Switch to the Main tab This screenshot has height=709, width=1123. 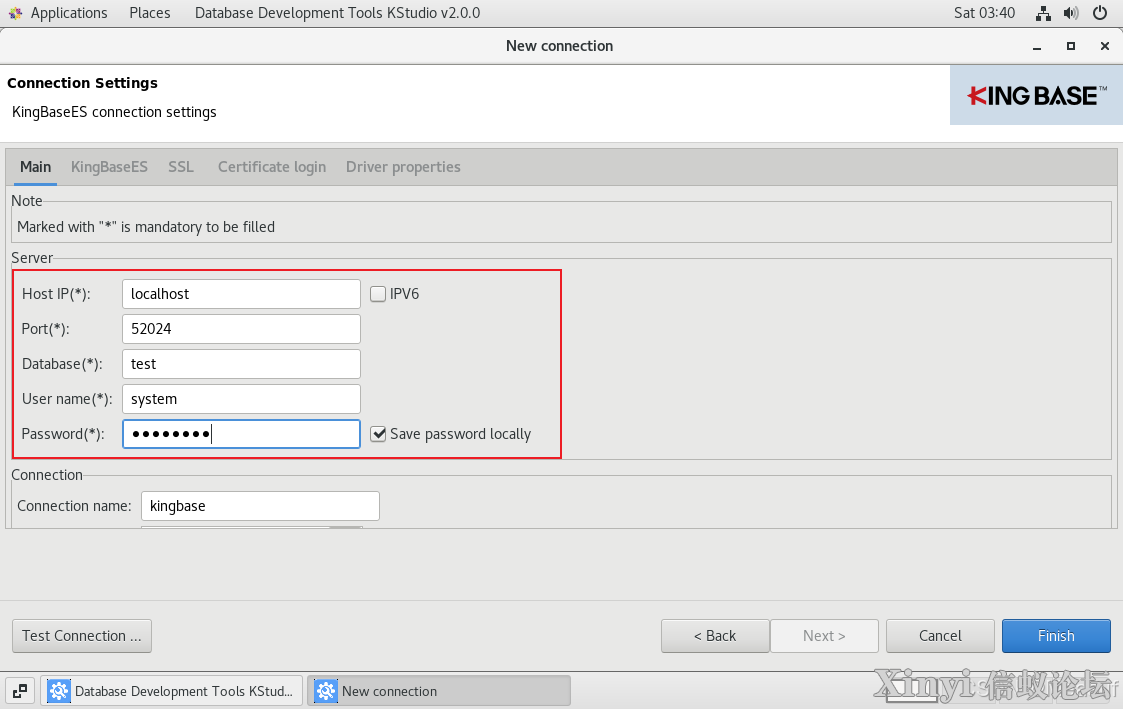[35, 167]
